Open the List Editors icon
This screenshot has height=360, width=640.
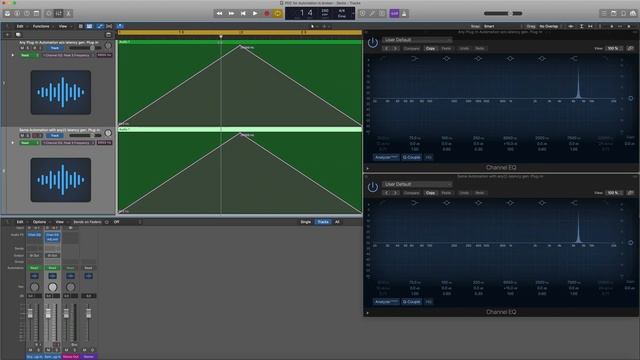pyautogui.click(x=604, y=13)
